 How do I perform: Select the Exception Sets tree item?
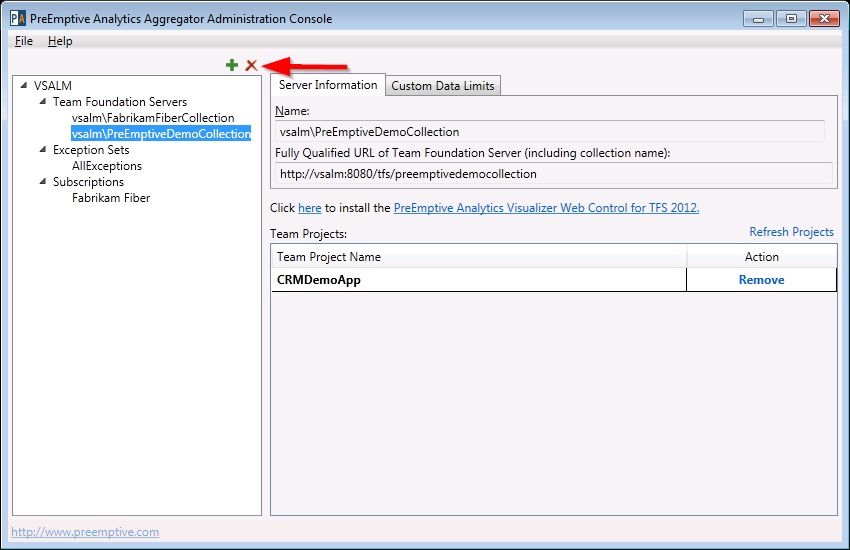[x=91, y=150]
